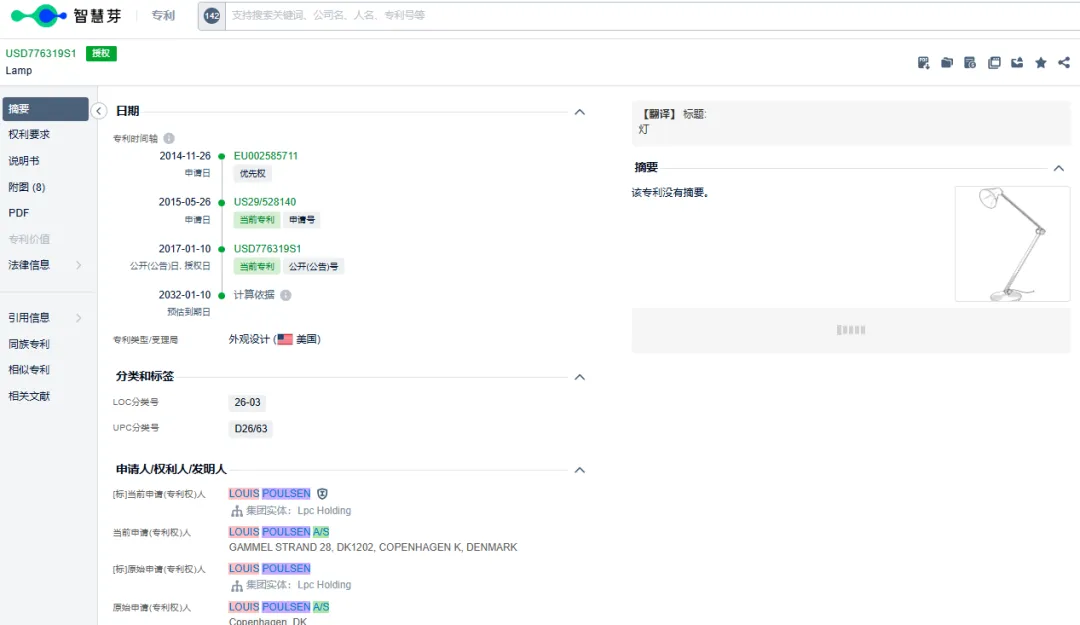Screen dimensions: 1080x625
Task: Open the EU002585711 priority link
Action: pos(266,156)
